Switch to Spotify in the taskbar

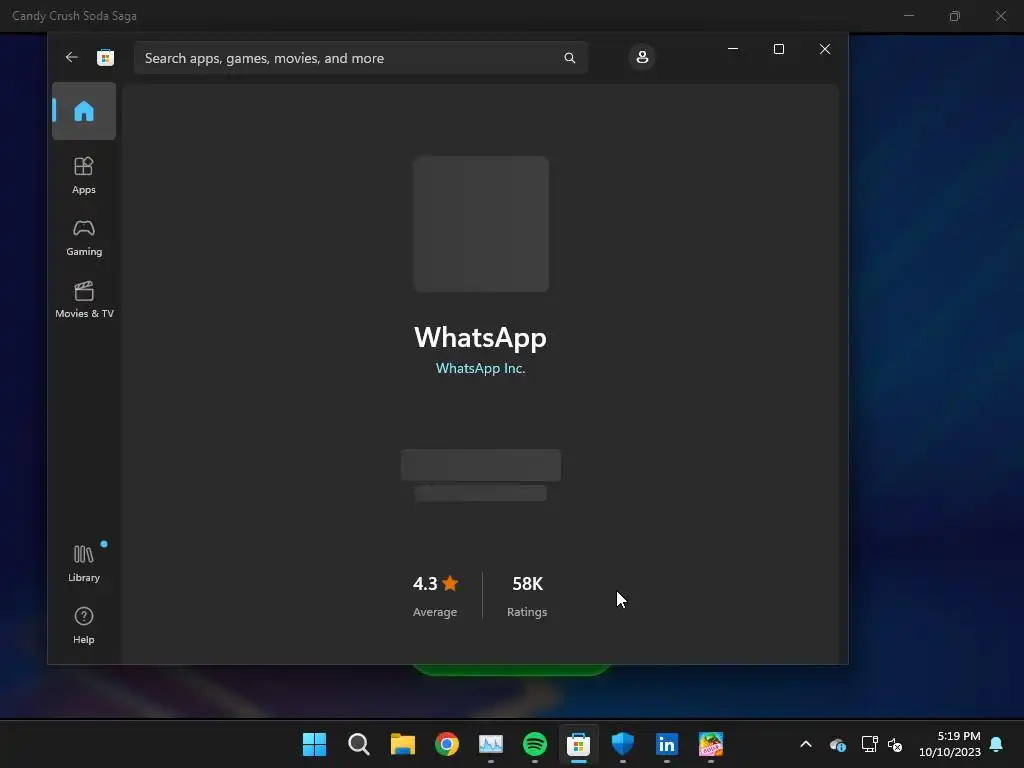point(535,744)
